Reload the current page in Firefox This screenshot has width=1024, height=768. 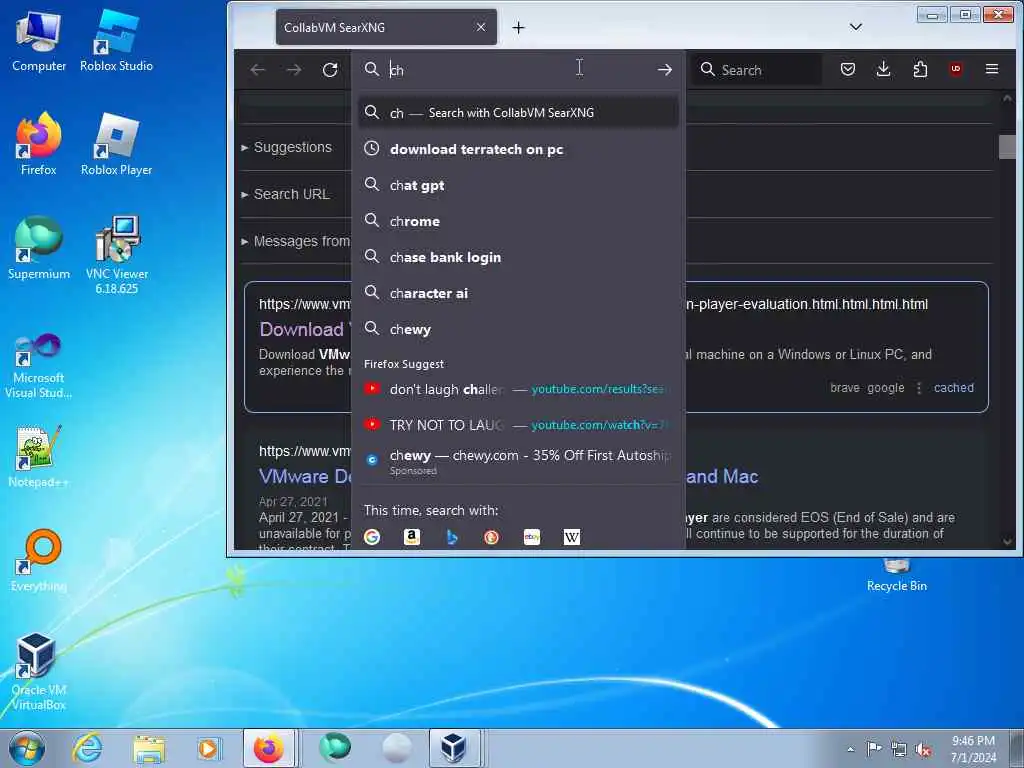pos(330,69)
